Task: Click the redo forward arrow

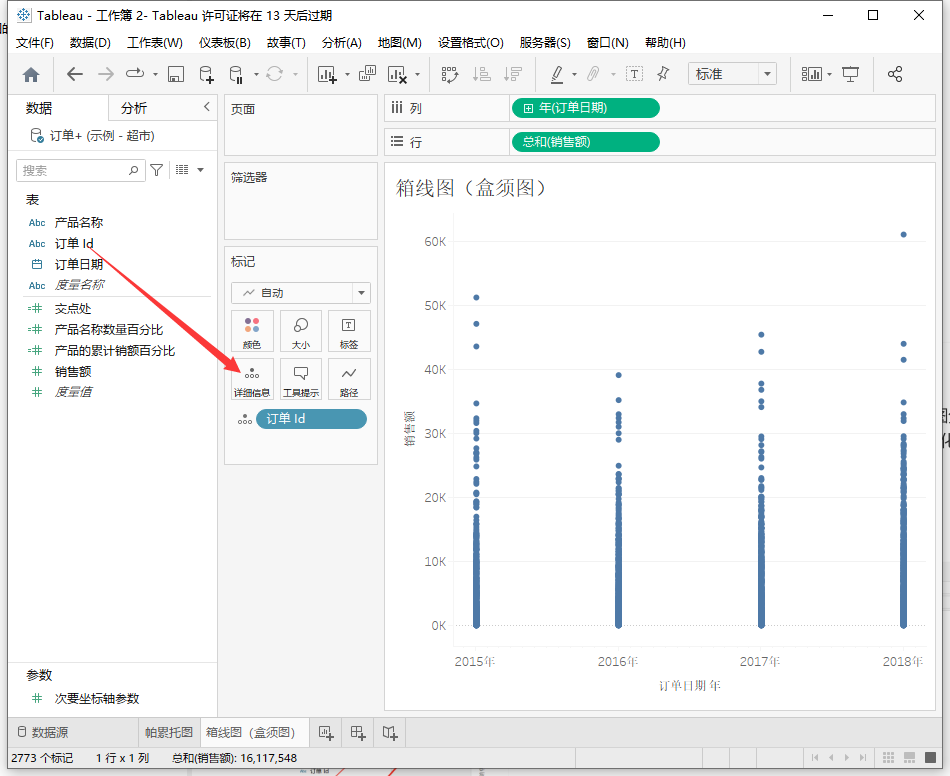Action: point(106,75)
